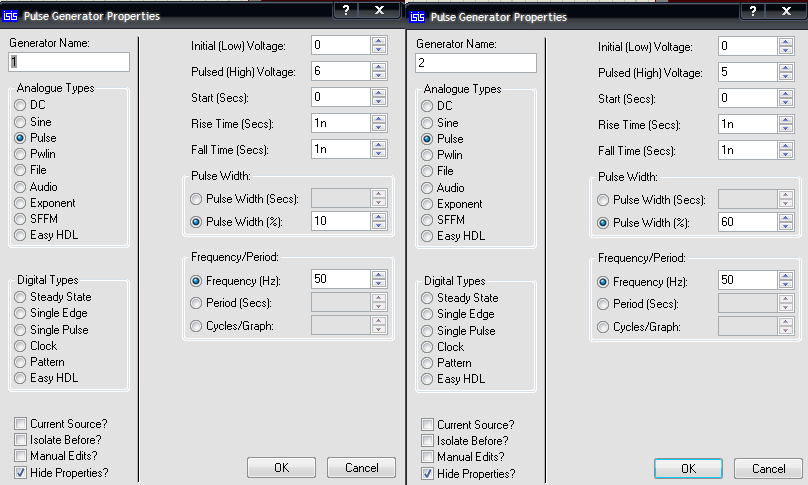
Task: Choose the Period (Secs) option in the left dialog
Action: (196, 302)
